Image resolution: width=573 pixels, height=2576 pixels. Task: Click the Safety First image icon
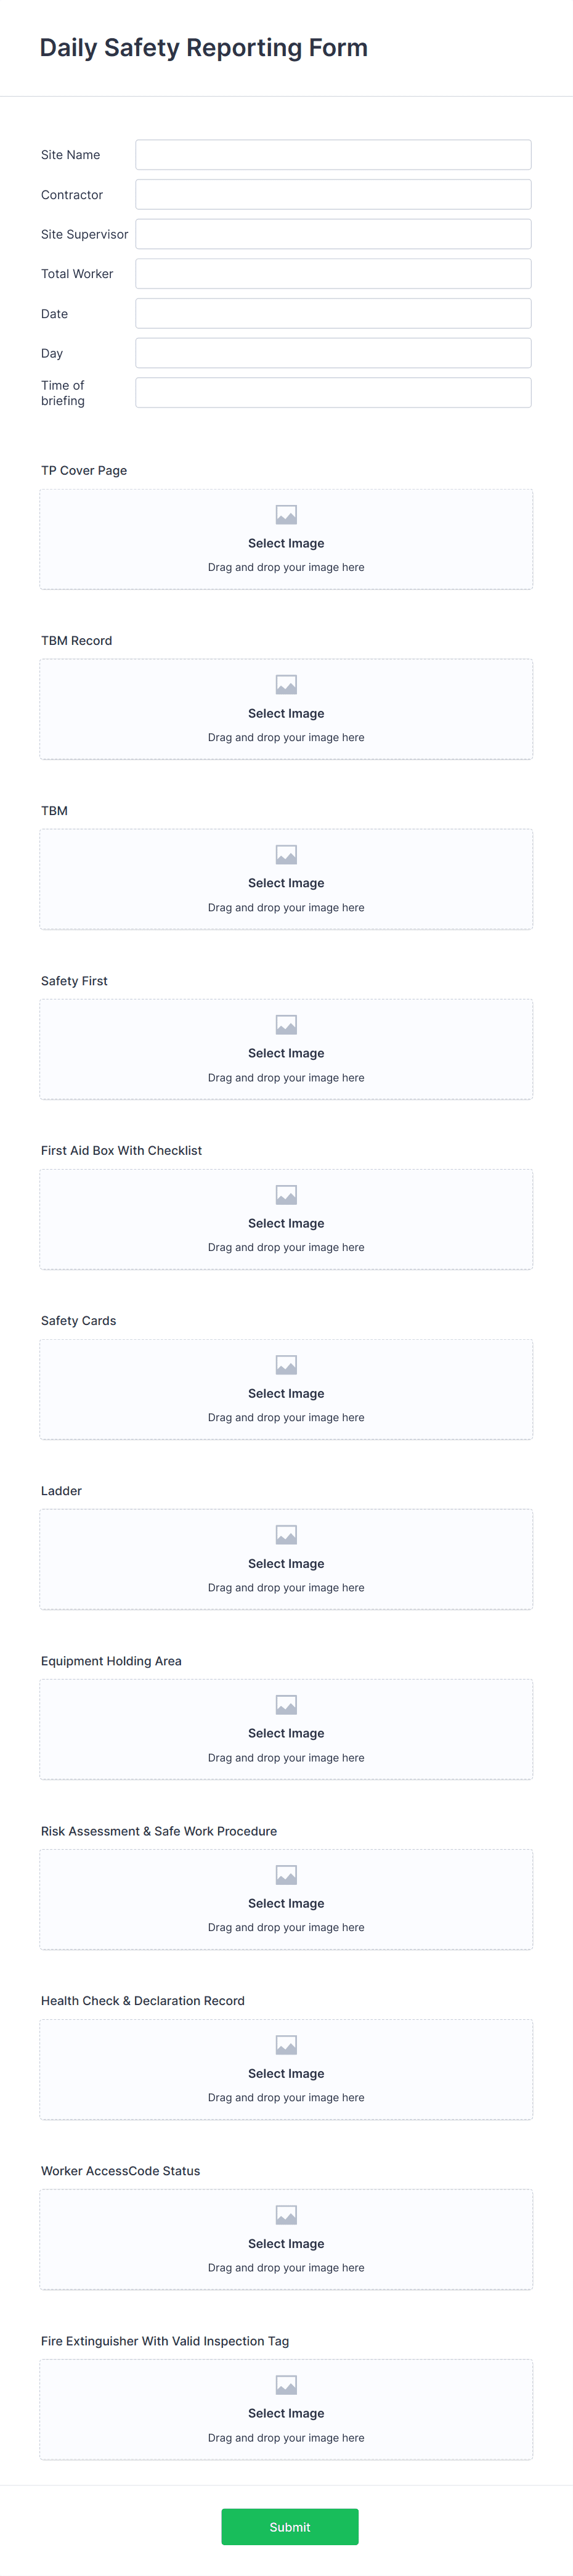[286, 1024]
